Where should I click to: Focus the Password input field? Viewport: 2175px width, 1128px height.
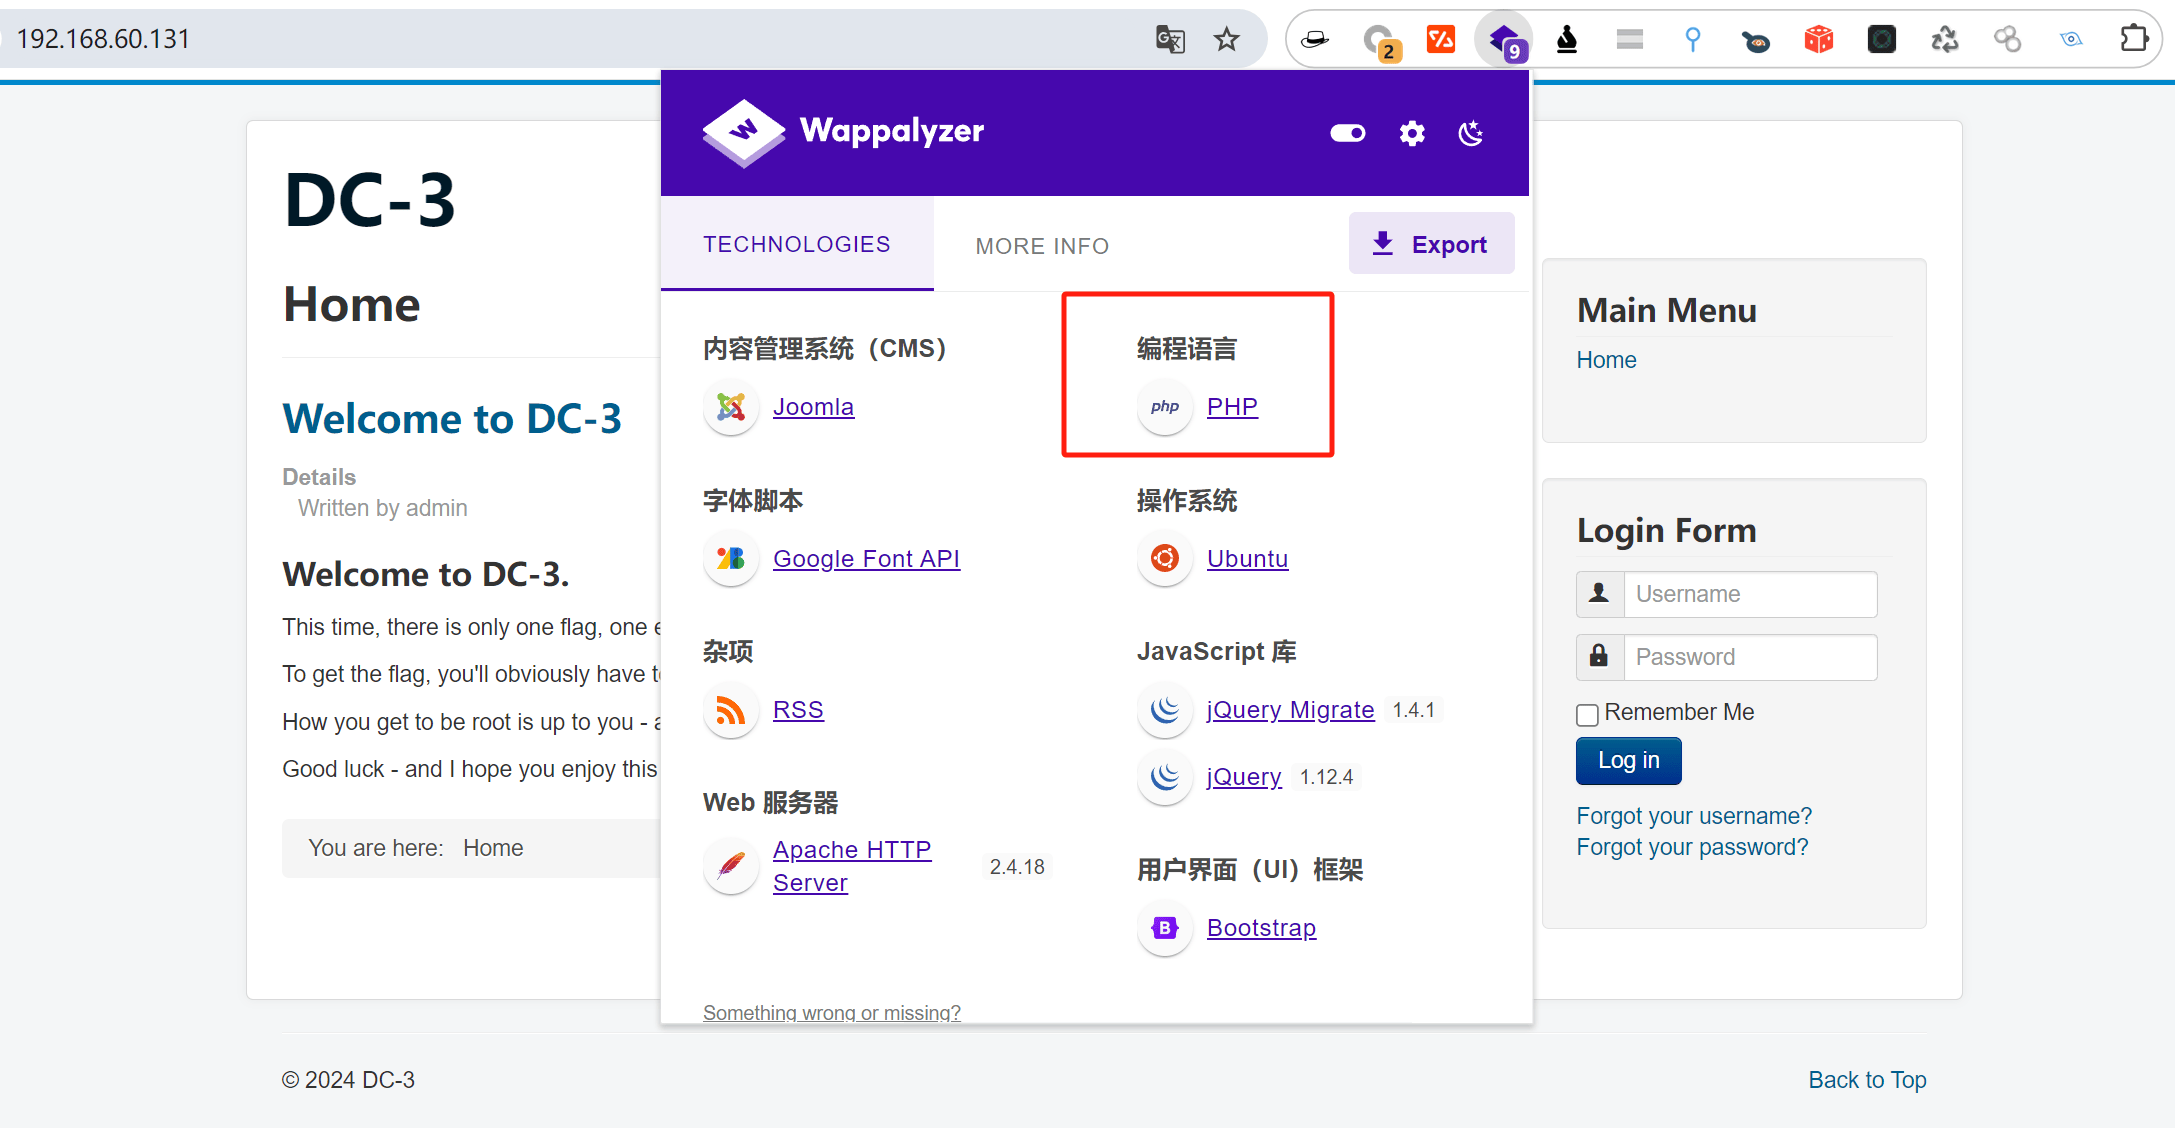click(1749, 657)
